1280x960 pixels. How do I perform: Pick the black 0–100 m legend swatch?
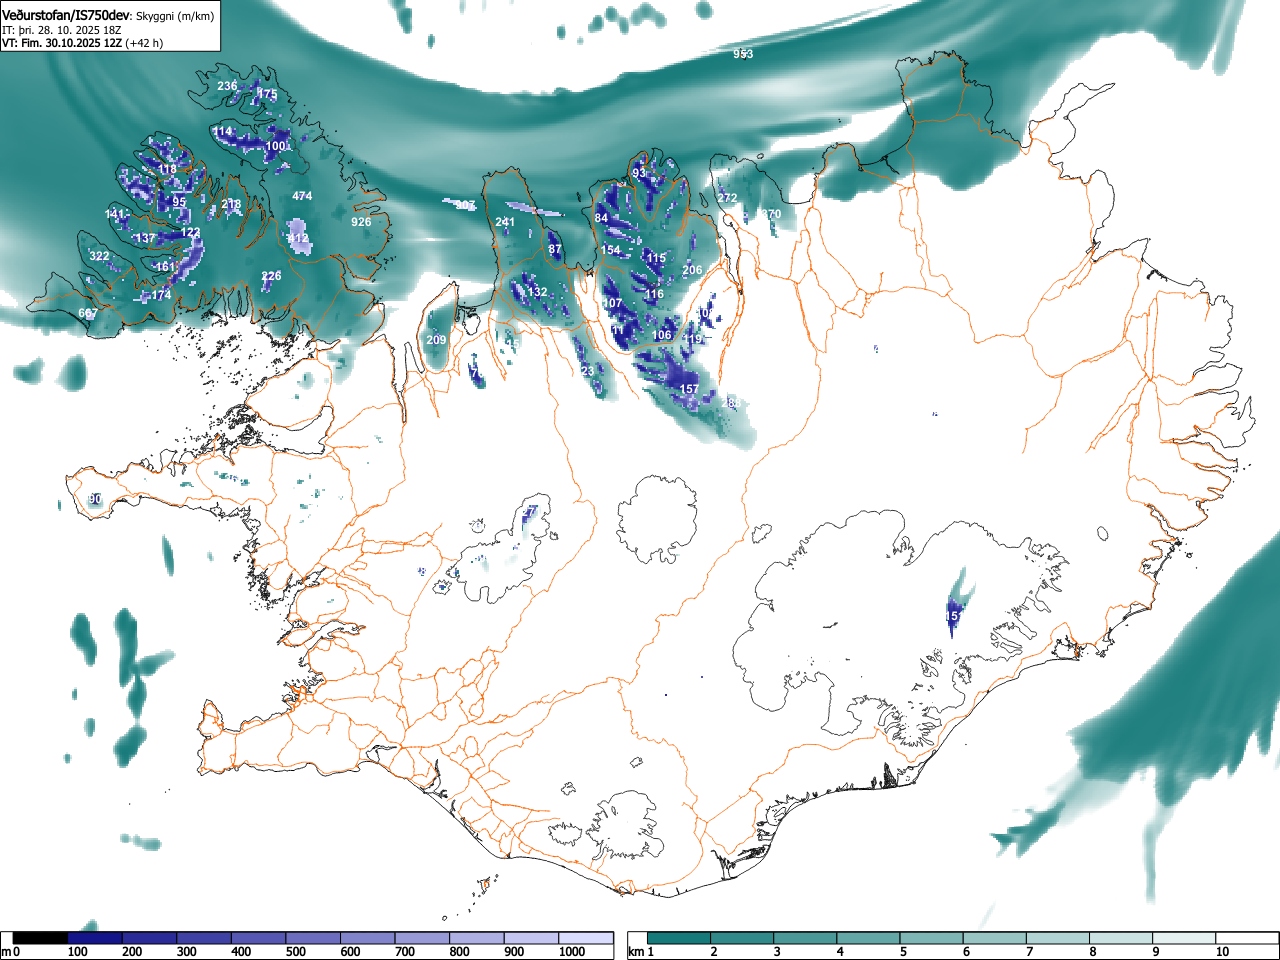pyautogui.click(x=40, y=938)
